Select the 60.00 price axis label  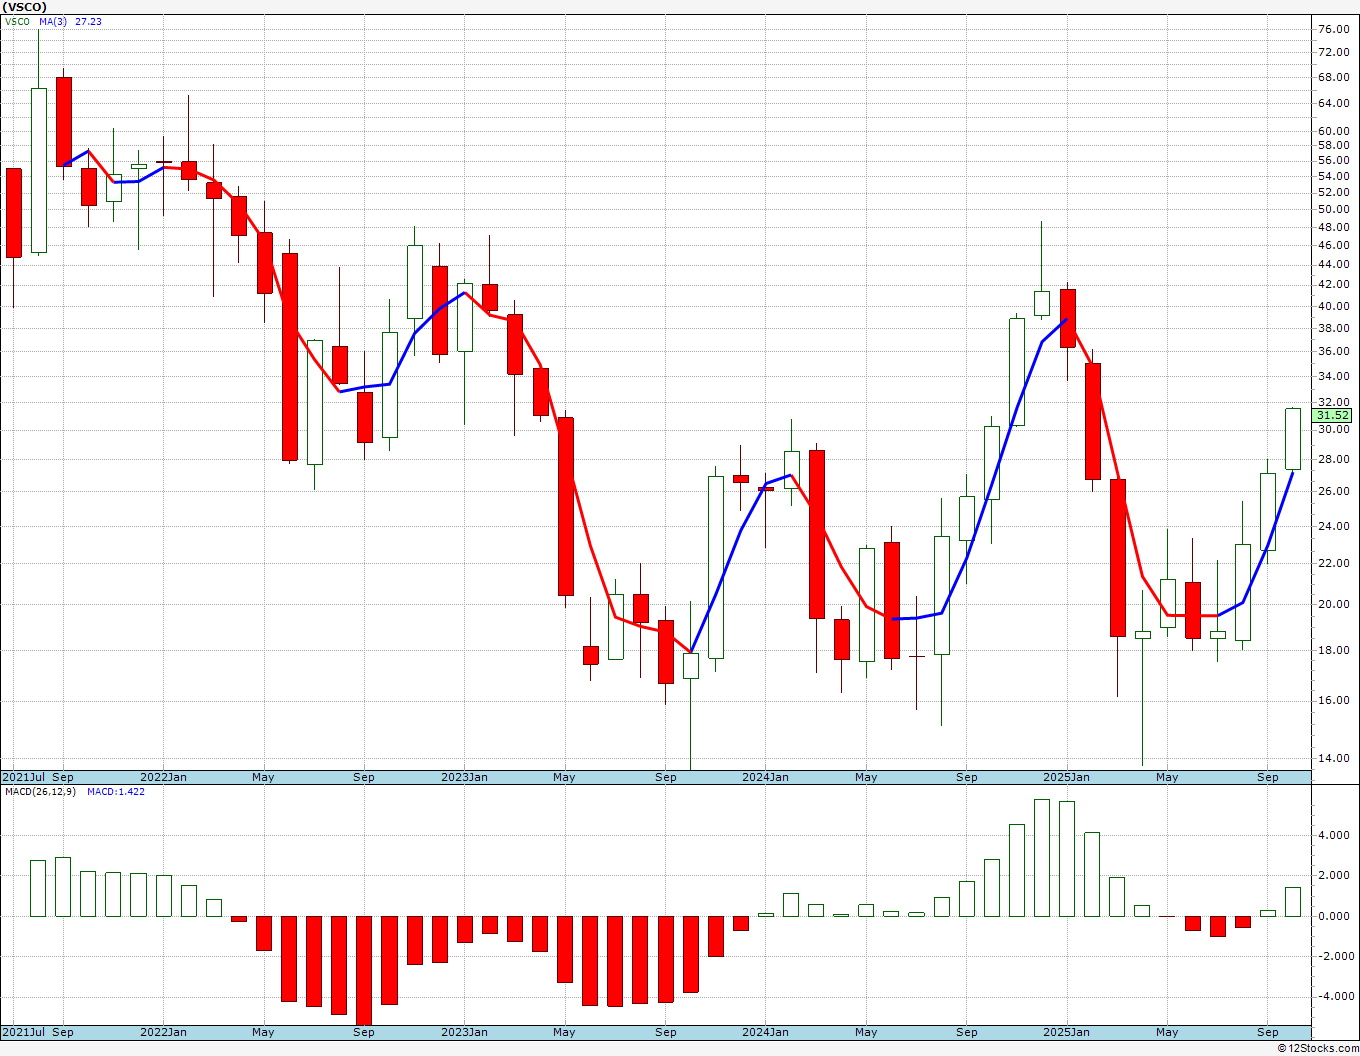coord(1333,131)
